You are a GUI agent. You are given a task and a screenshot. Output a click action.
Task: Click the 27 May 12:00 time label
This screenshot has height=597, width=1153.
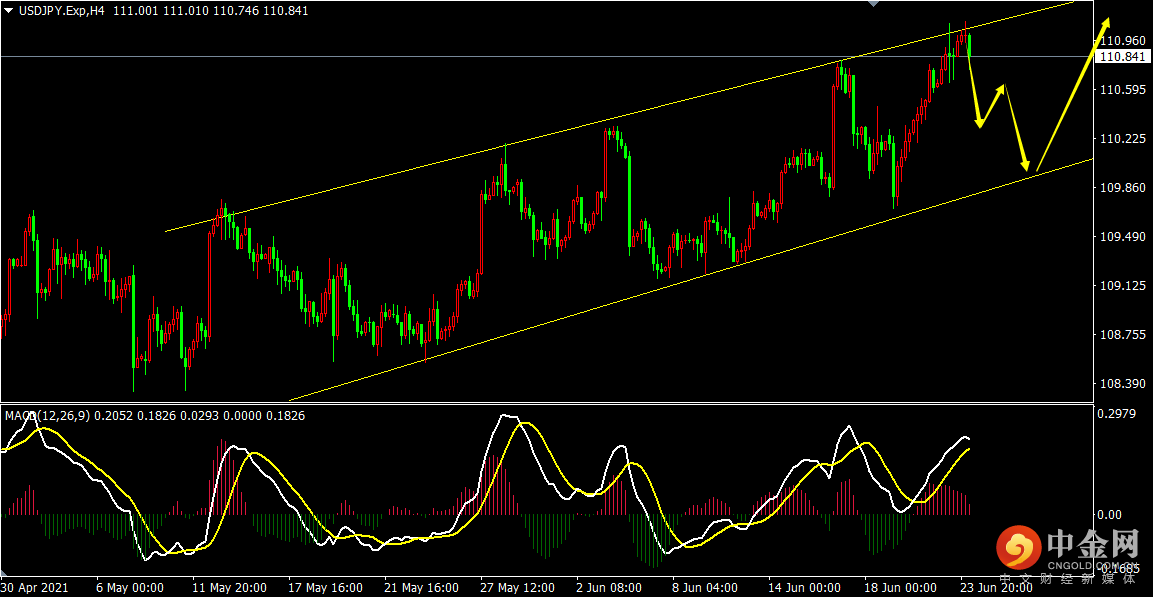pos(518,589)
